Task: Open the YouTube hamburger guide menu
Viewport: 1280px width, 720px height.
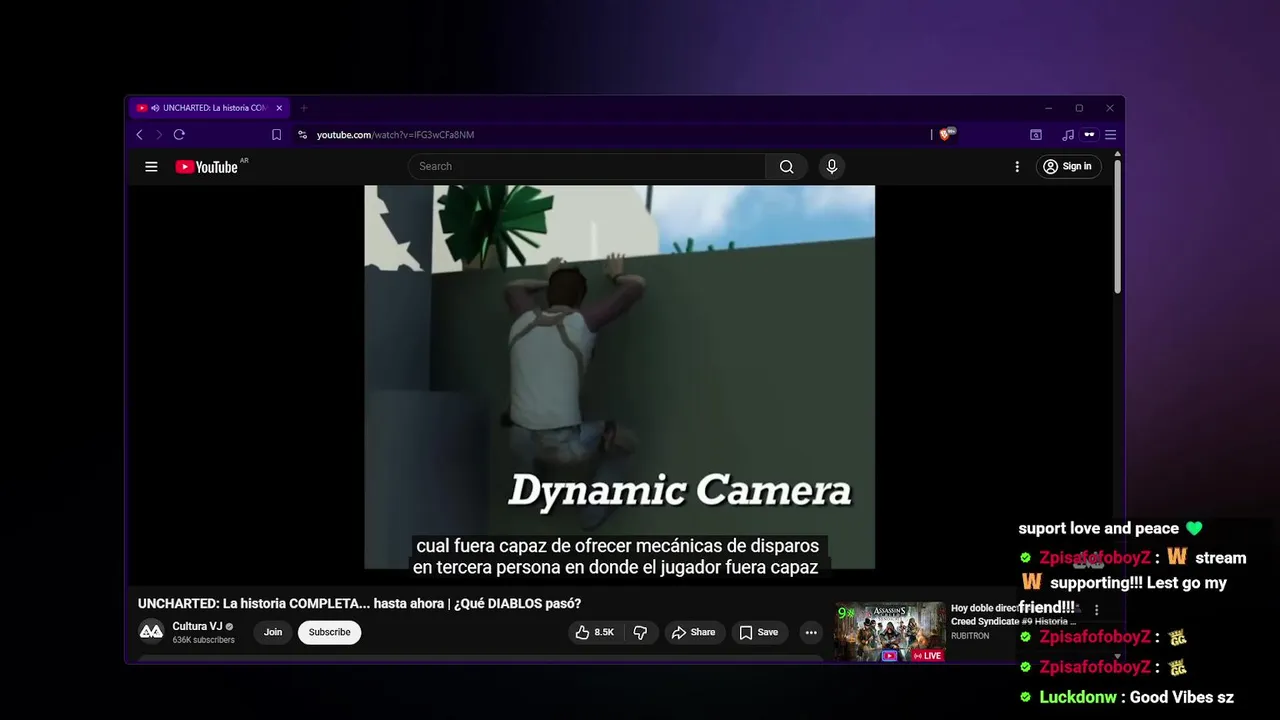Action: click(151, 167)
